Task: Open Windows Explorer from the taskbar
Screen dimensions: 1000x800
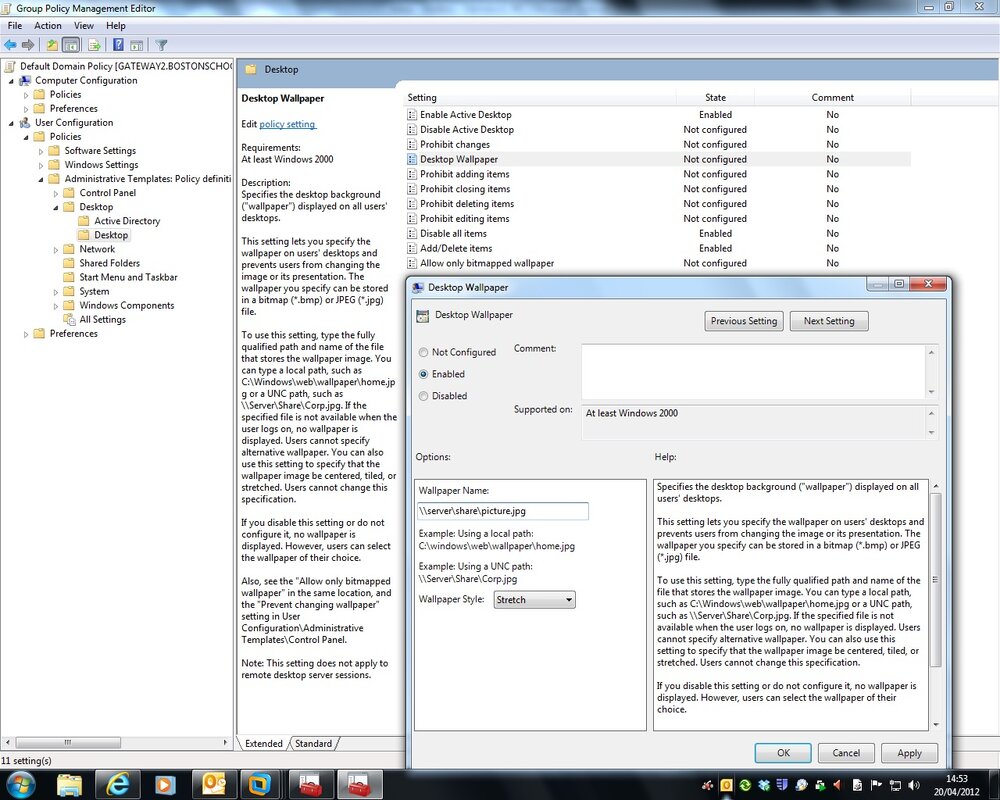Action: [x=70, y=785]
